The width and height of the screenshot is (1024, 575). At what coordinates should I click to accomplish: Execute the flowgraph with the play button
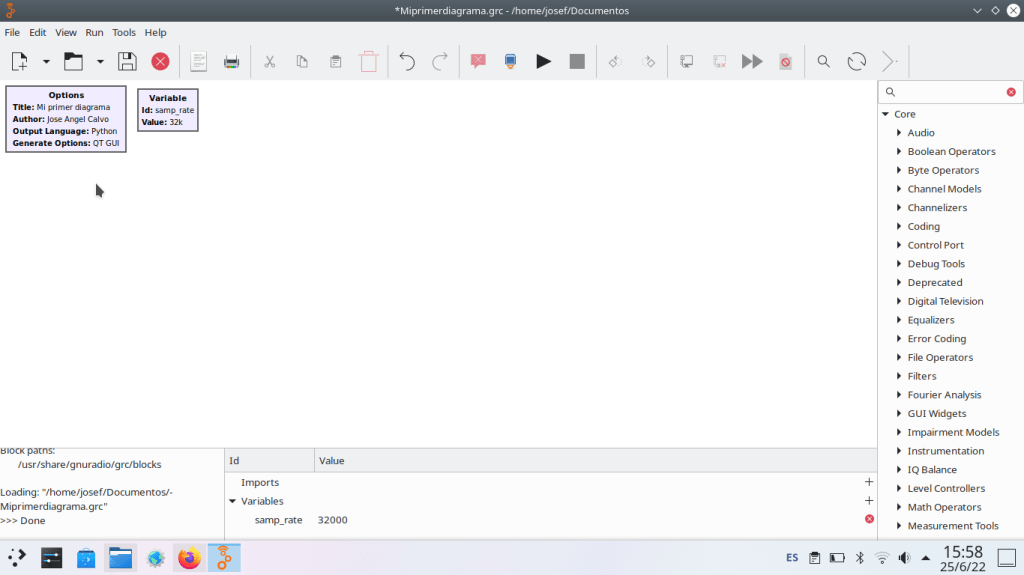[x=543, y=62]
